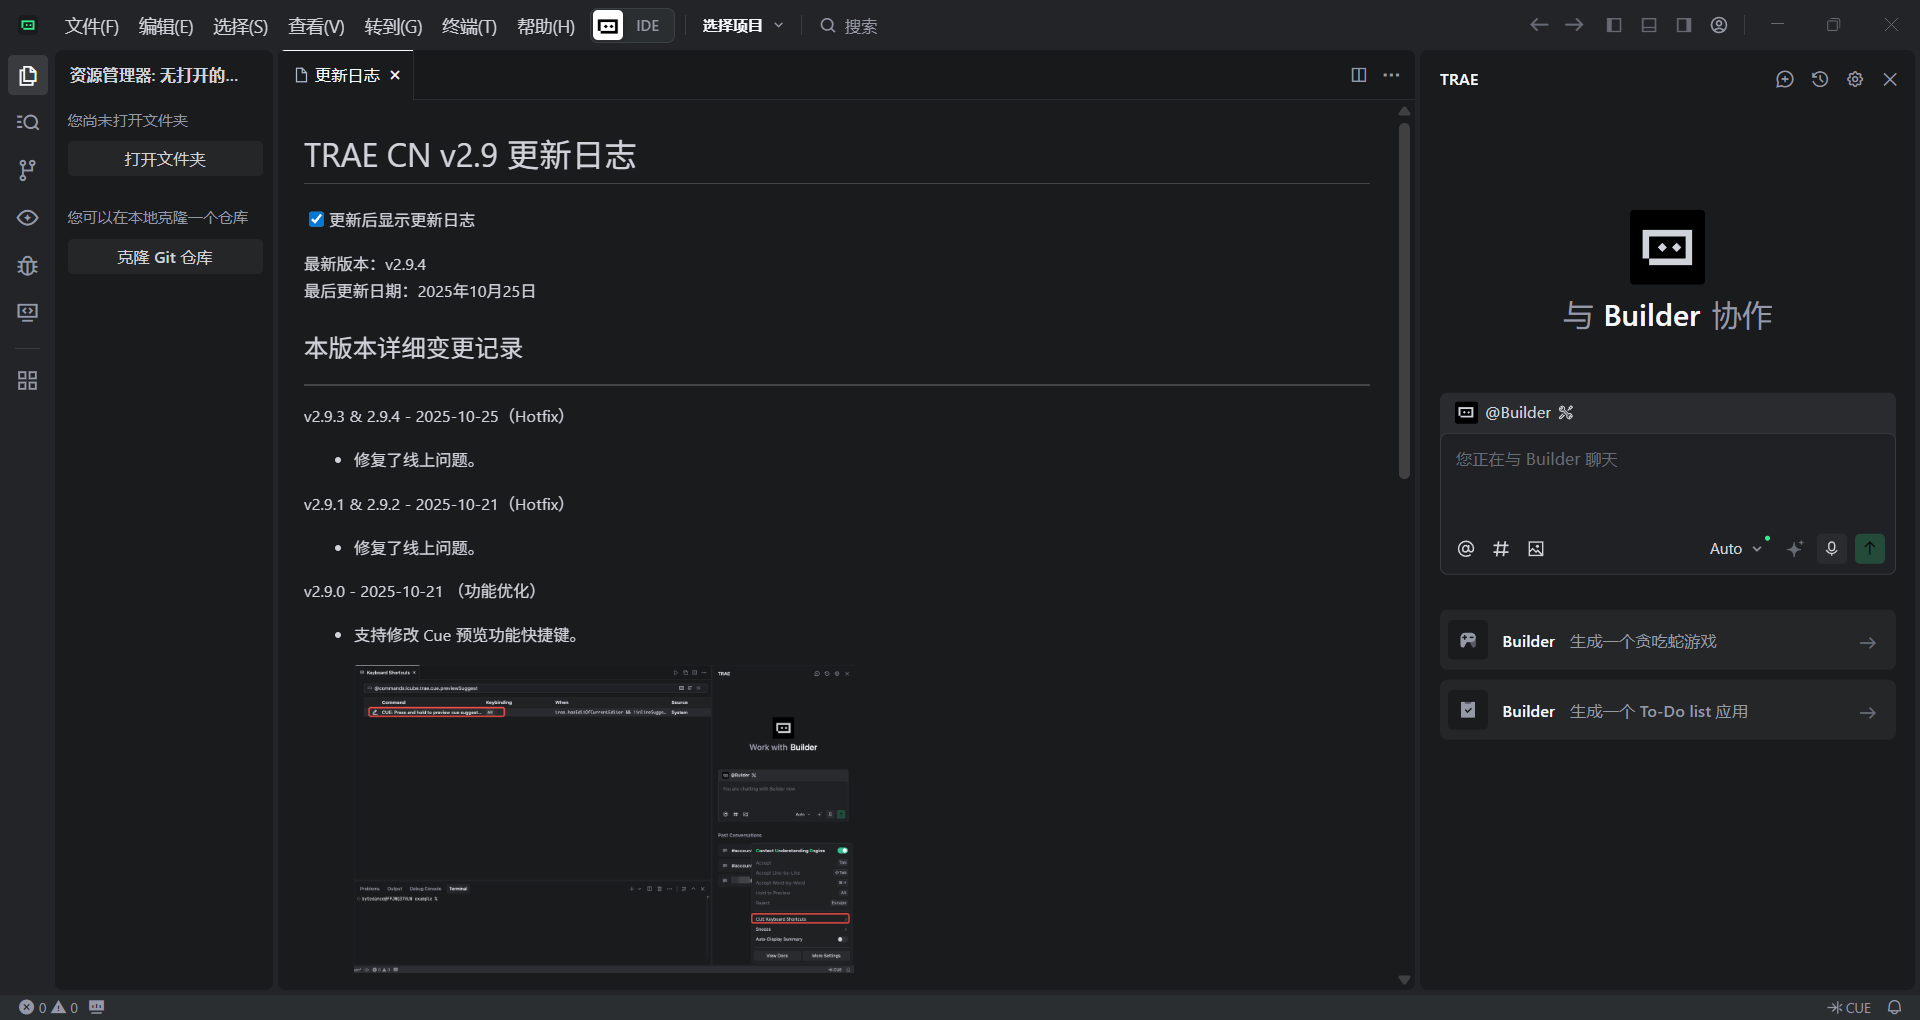Select the 更新日志 editor tab

point(347,76)
